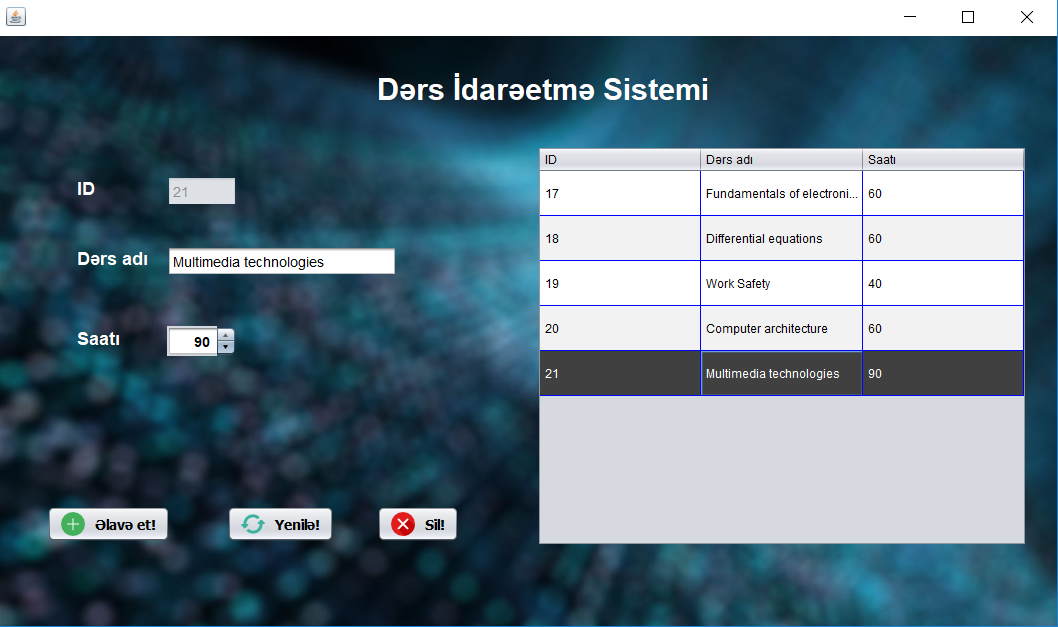Click the ID column header
1058x627 pixels.
[x=620, y=159]
